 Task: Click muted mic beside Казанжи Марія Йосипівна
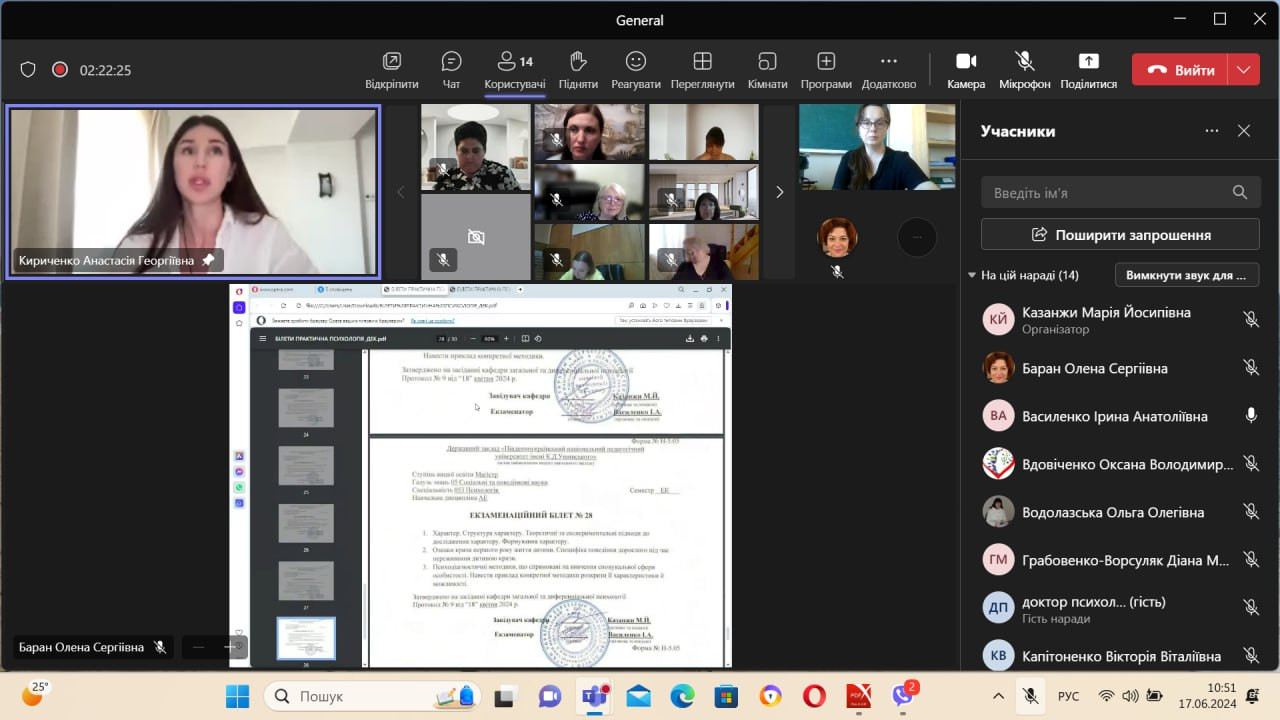(1251, 320)
